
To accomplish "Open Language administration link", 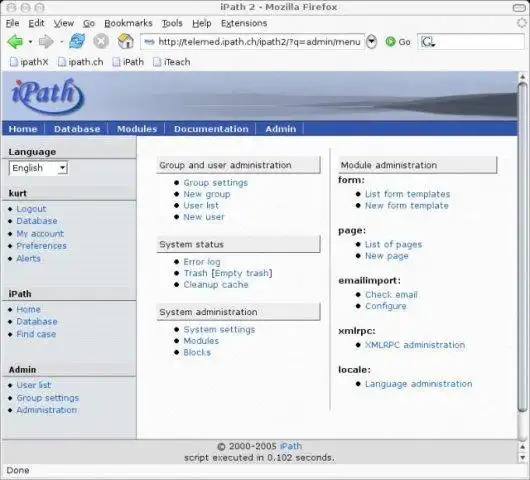I will pos(419,384).
